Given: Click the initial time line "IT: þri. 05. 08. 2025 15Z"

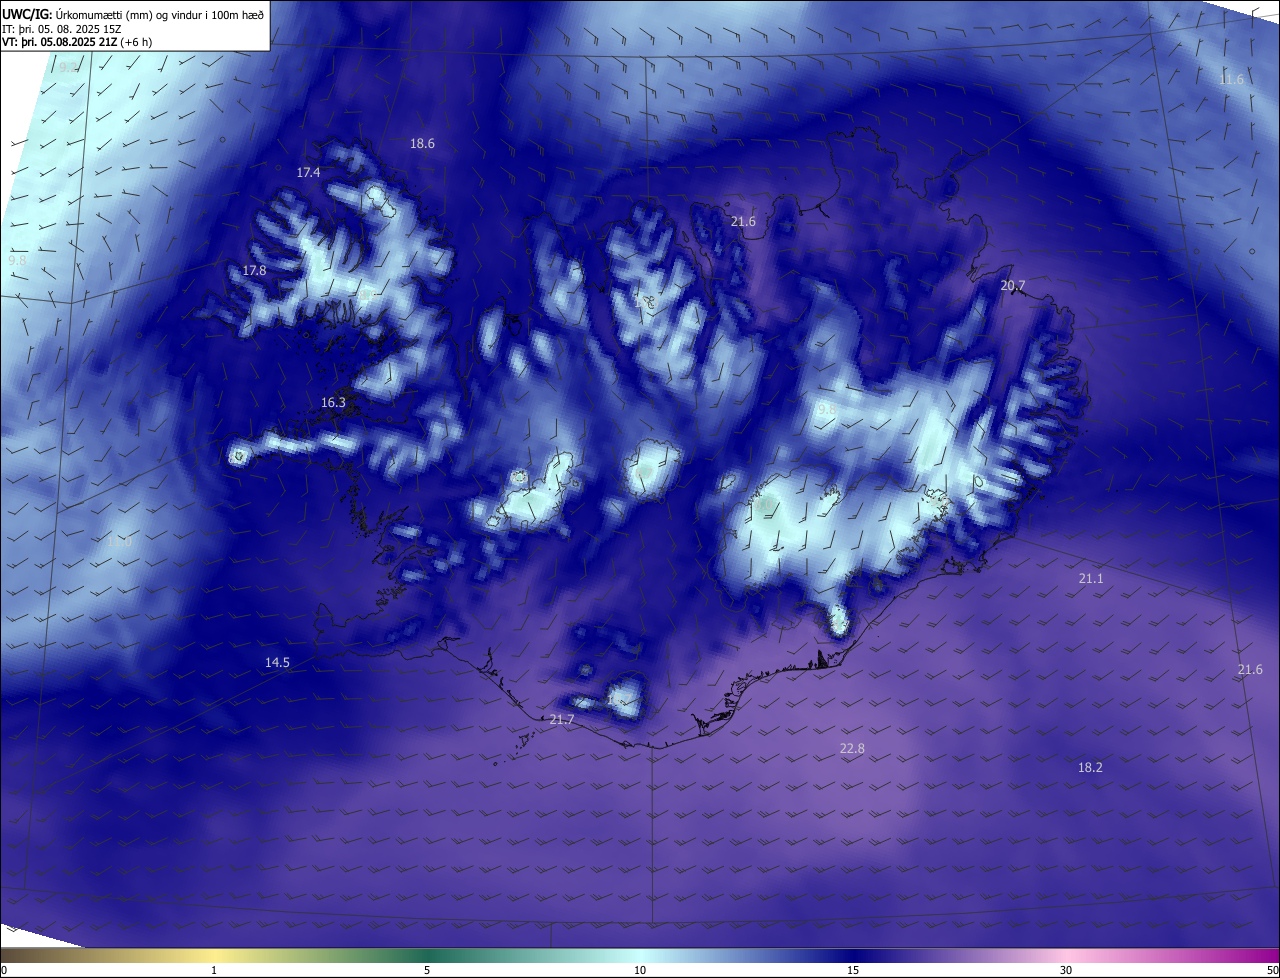Looking at the screenshot, I should point(64,29).
